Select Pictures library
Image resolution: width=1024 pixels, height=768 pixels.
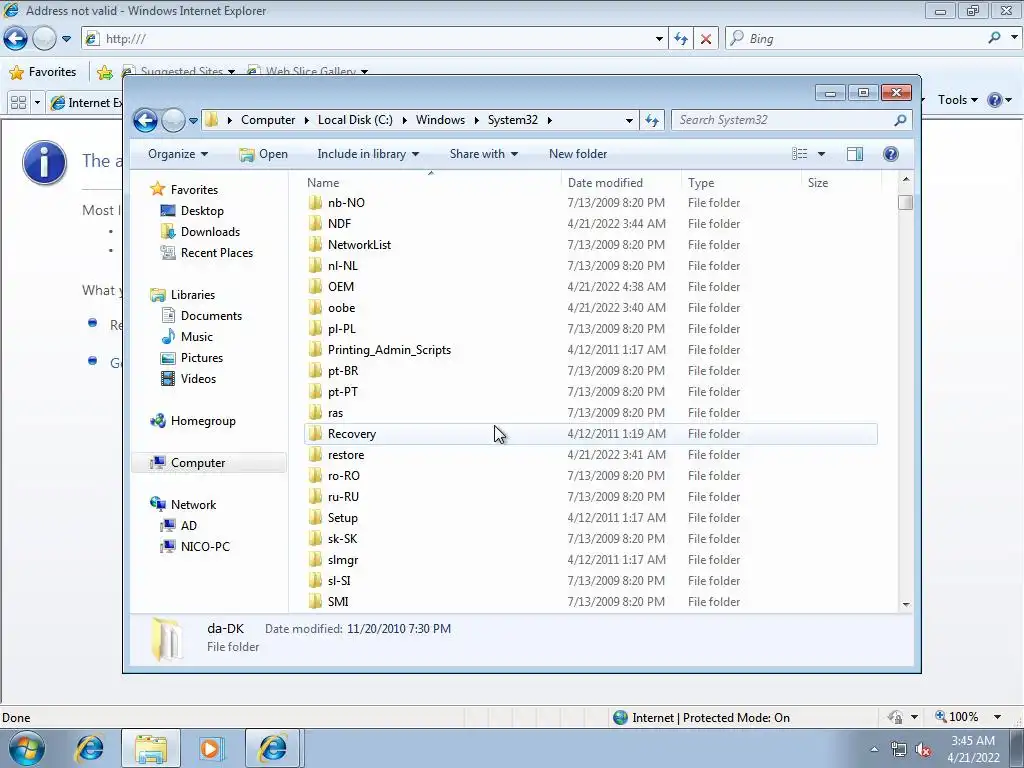pos(201,358)
